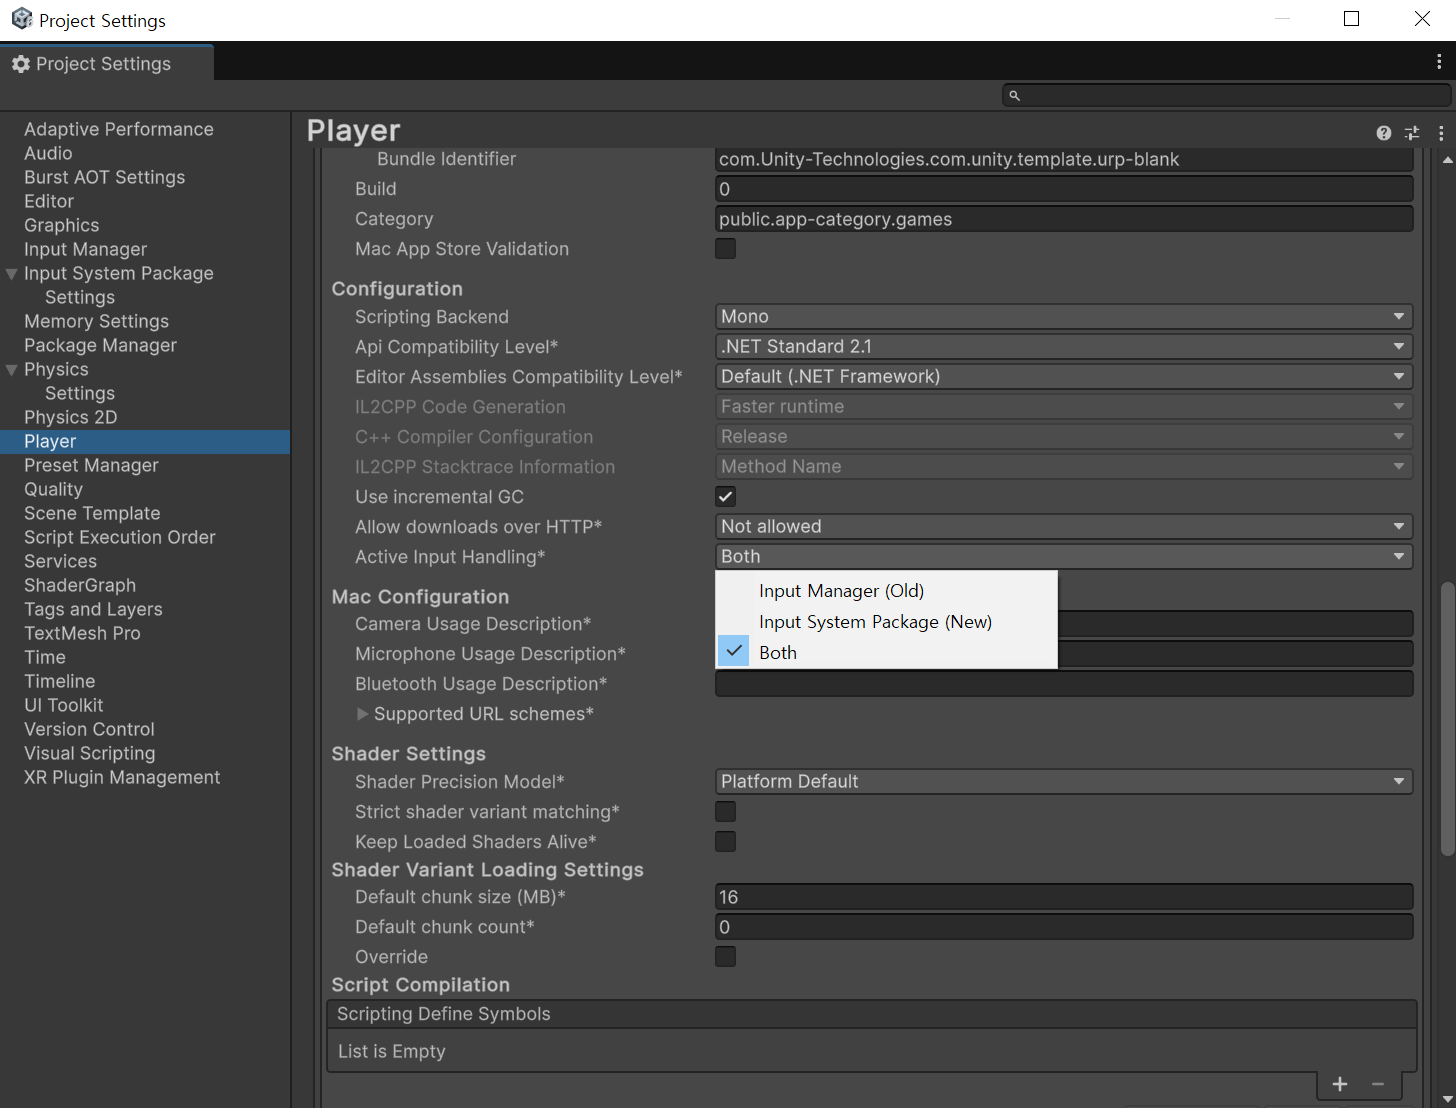Open Memory Settings category

coord(97,321)
